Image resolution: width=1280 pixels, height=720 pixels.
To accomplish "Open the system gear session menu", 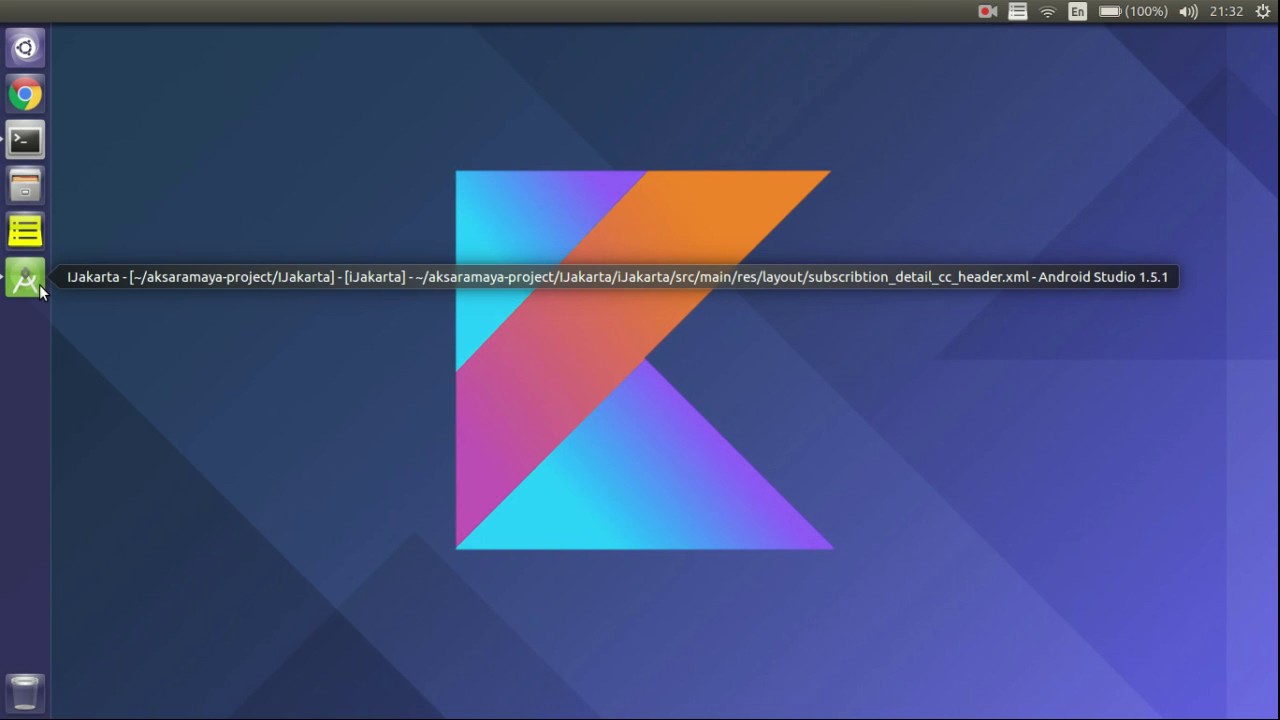I will pos(1263,12).
